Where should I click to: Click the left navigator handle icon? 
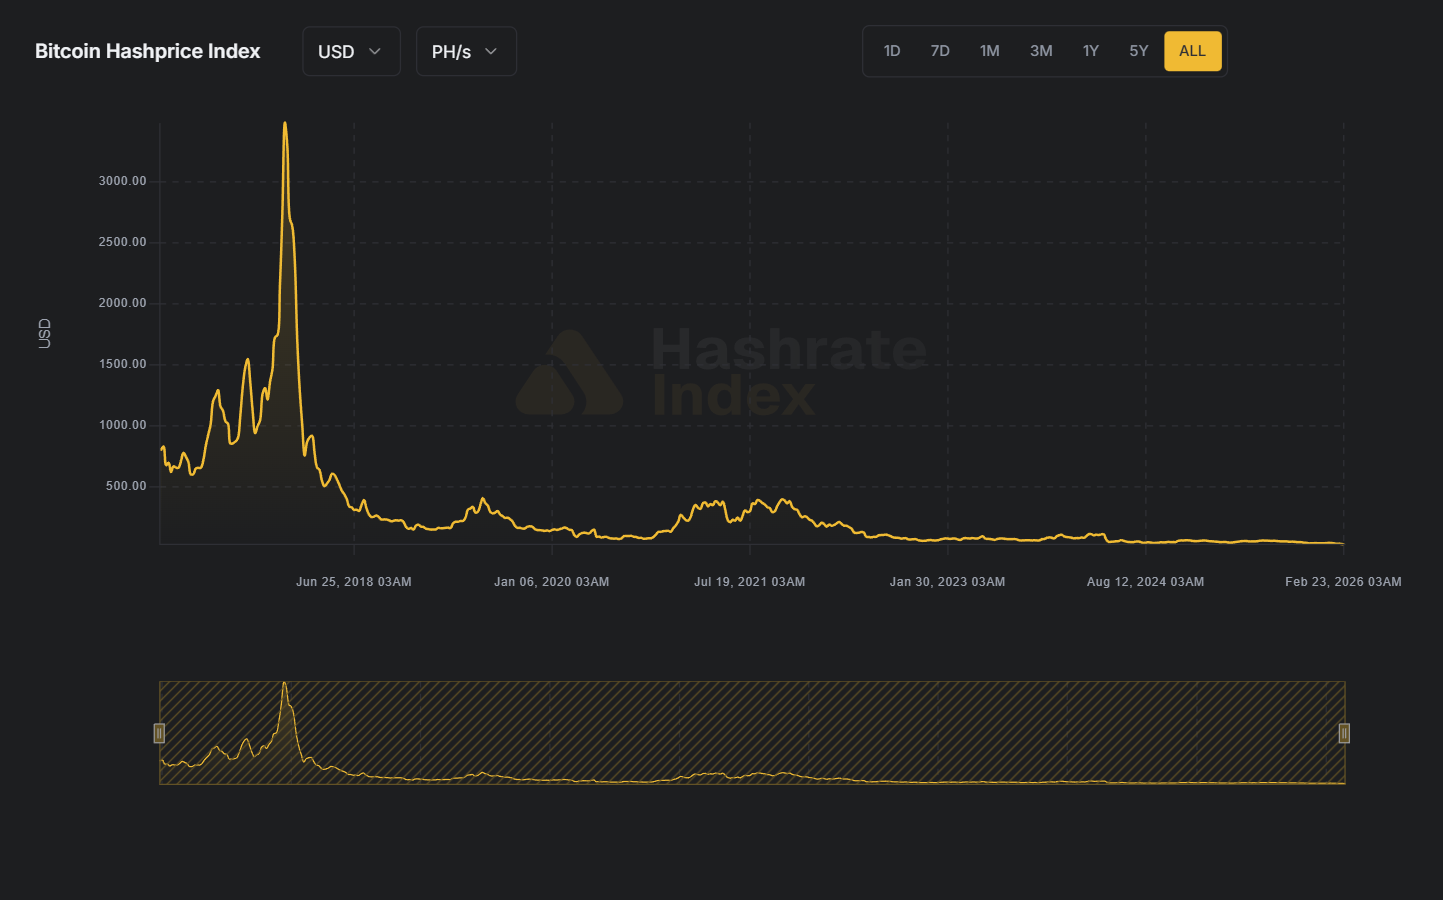(159, 733)
